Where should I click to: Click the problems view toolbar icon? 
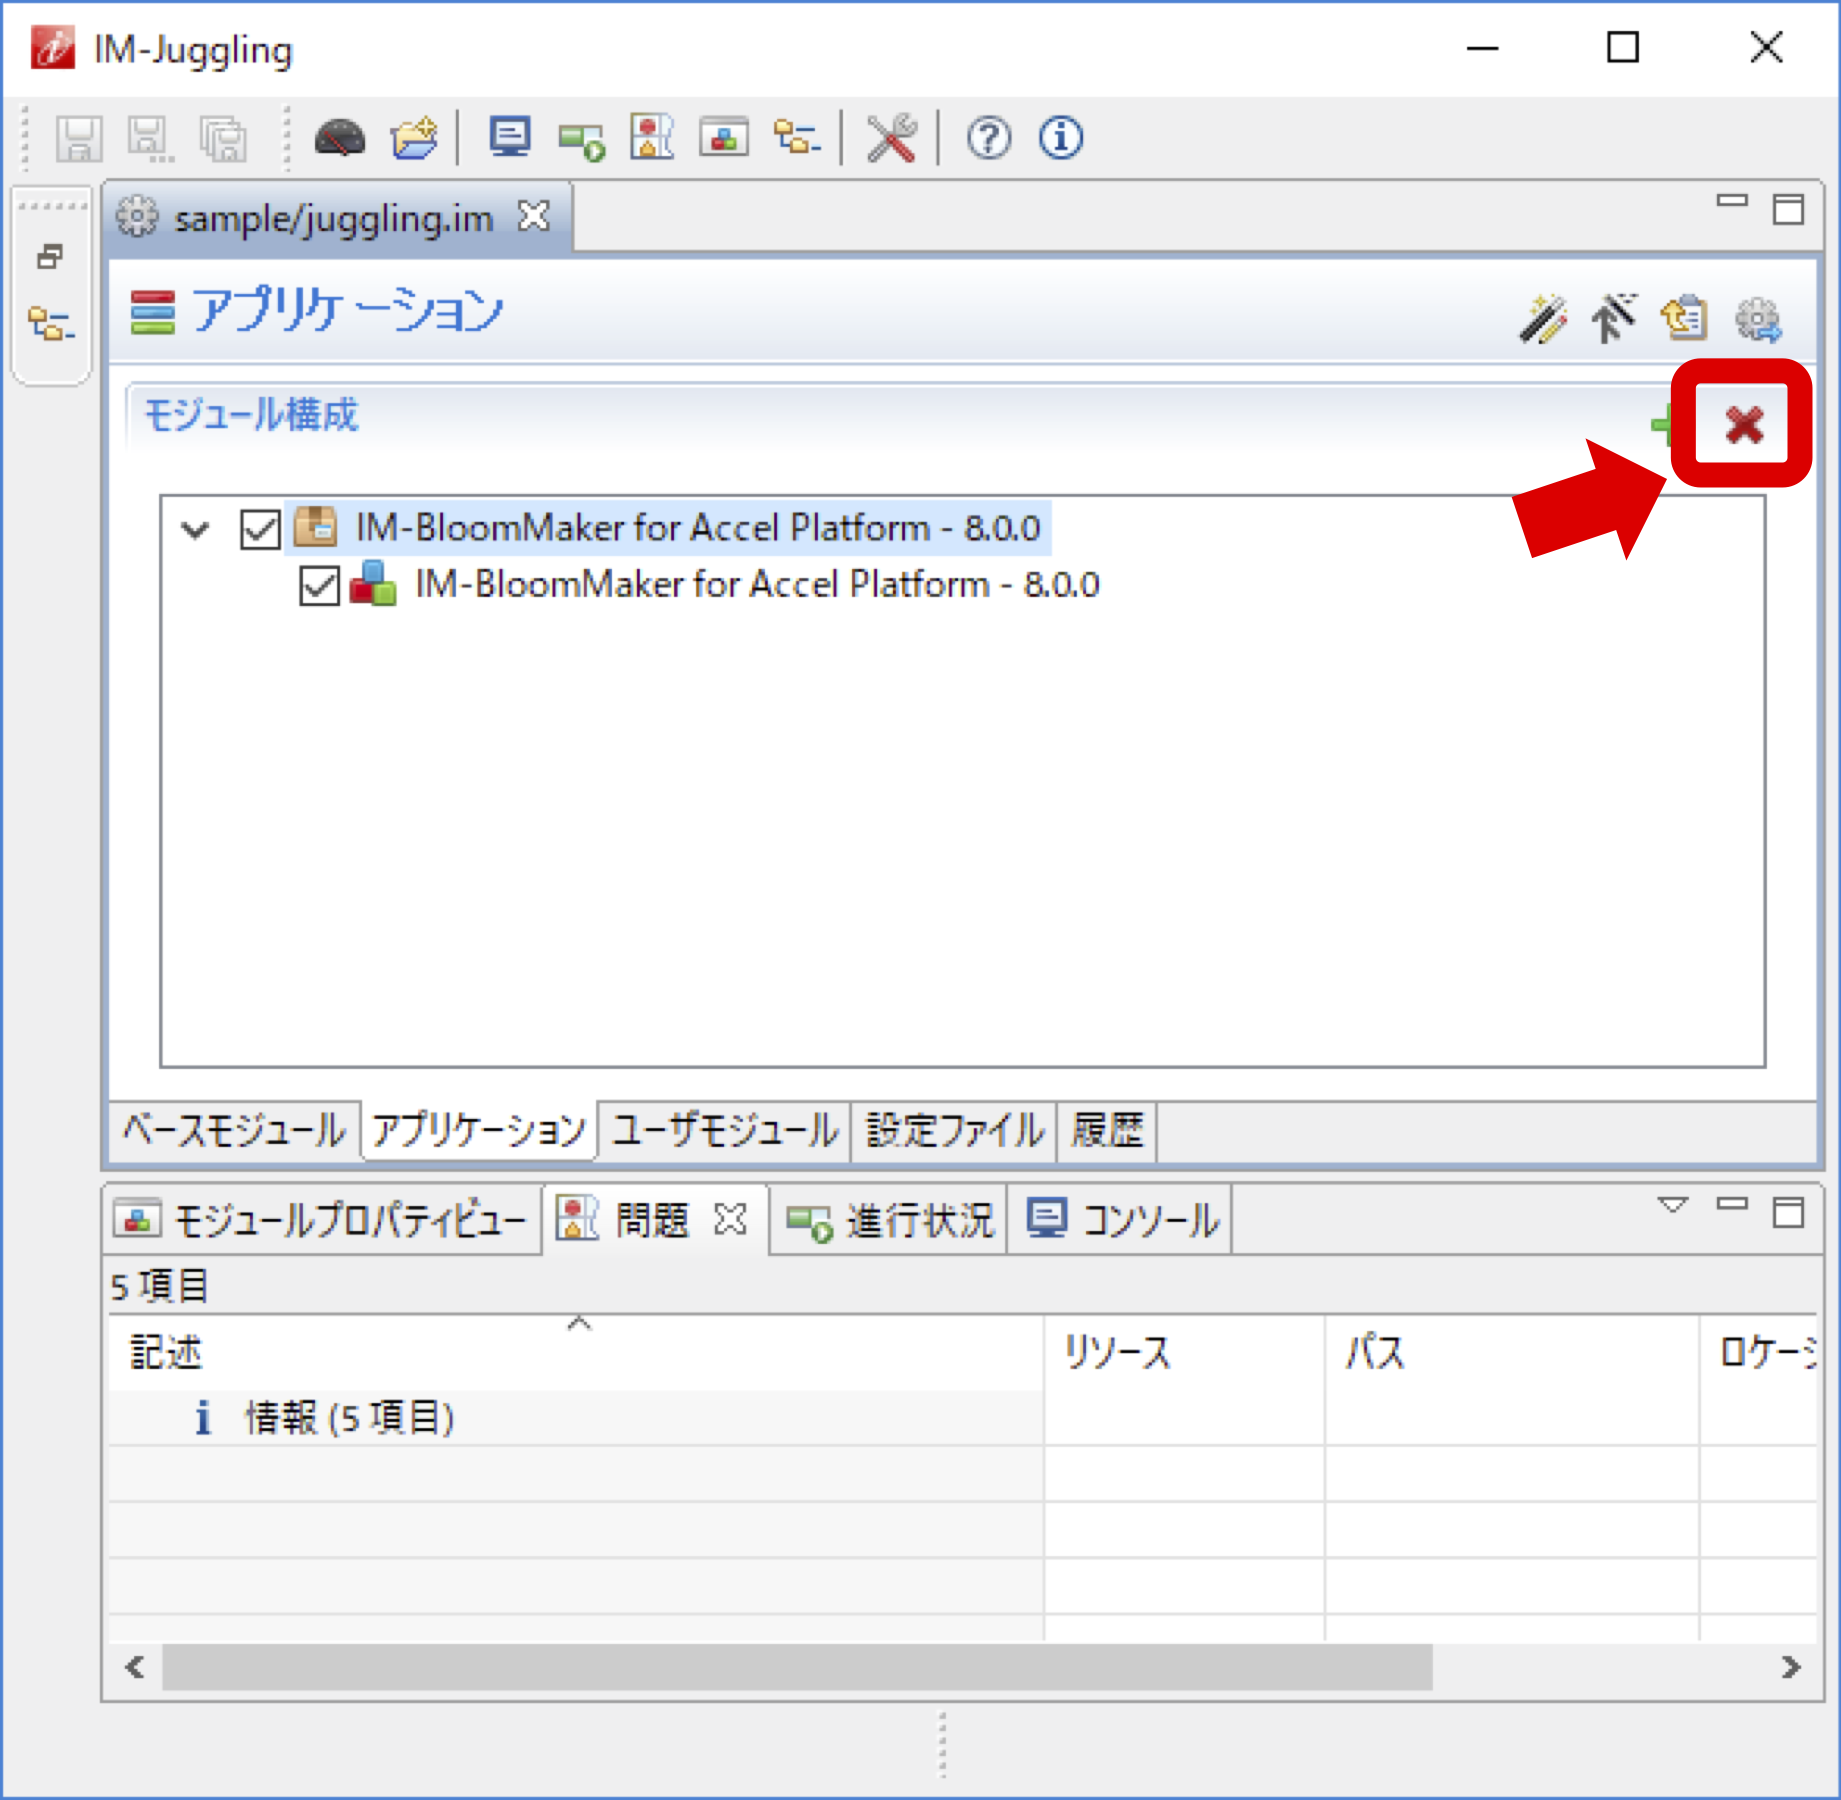point(652,137)
